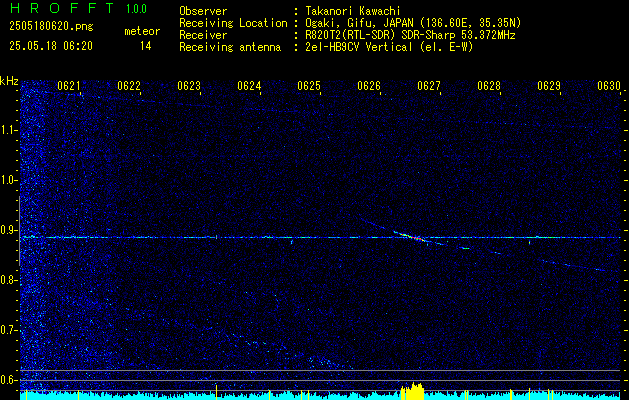This screenshot has height=400, width=629.
Task: Click the large yellow burst in the bottom intensity strip
Action: (412, 391)
